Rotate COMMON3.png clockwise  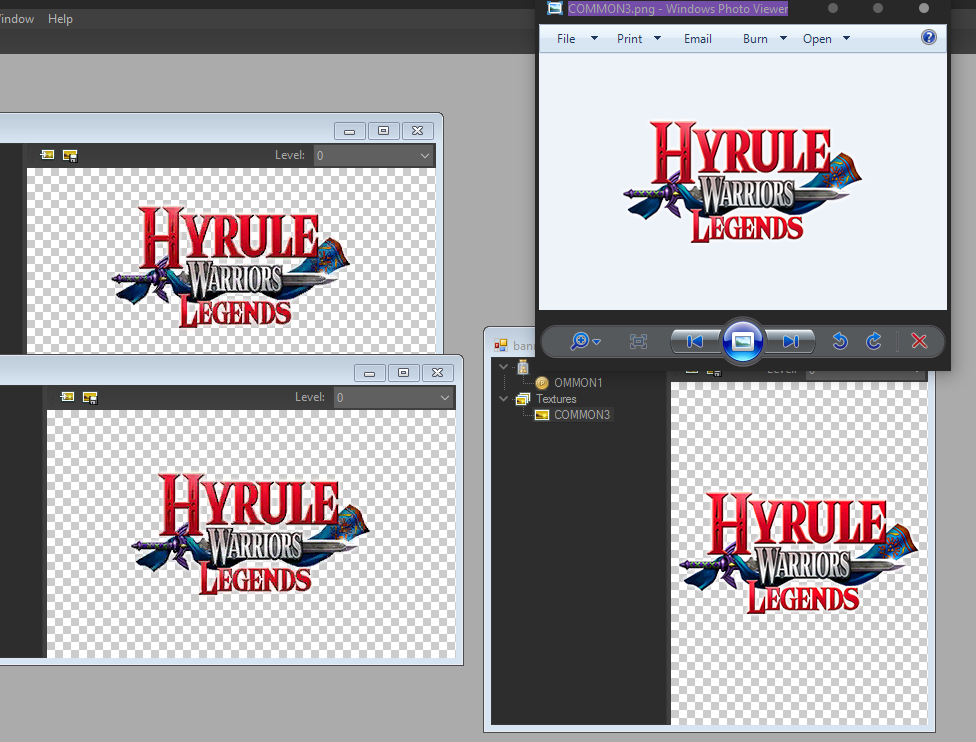pos(872,341)
